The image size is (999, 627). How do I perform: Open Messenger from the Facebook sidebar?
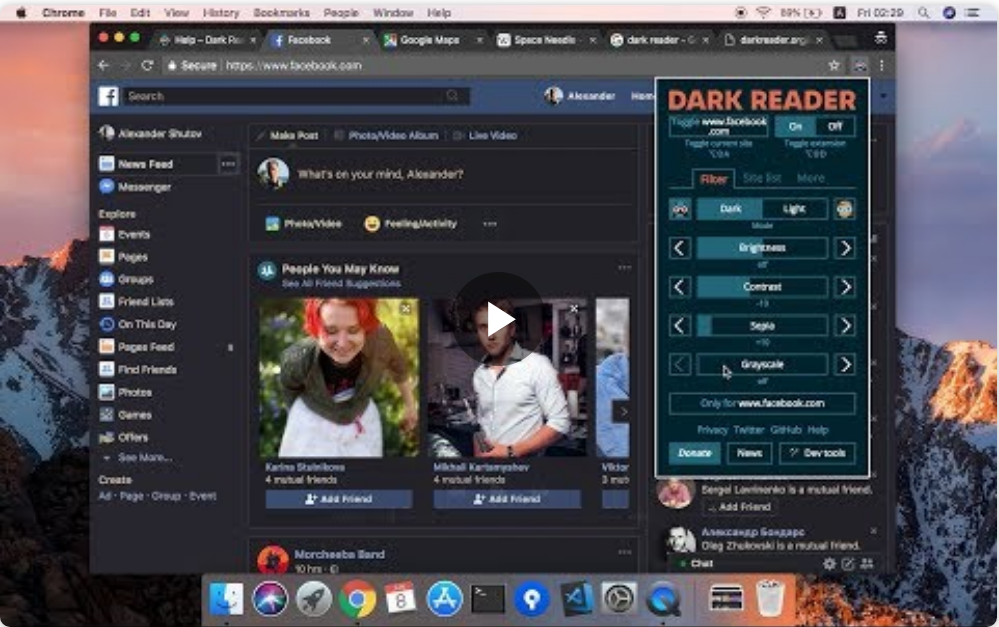point(145,186)
